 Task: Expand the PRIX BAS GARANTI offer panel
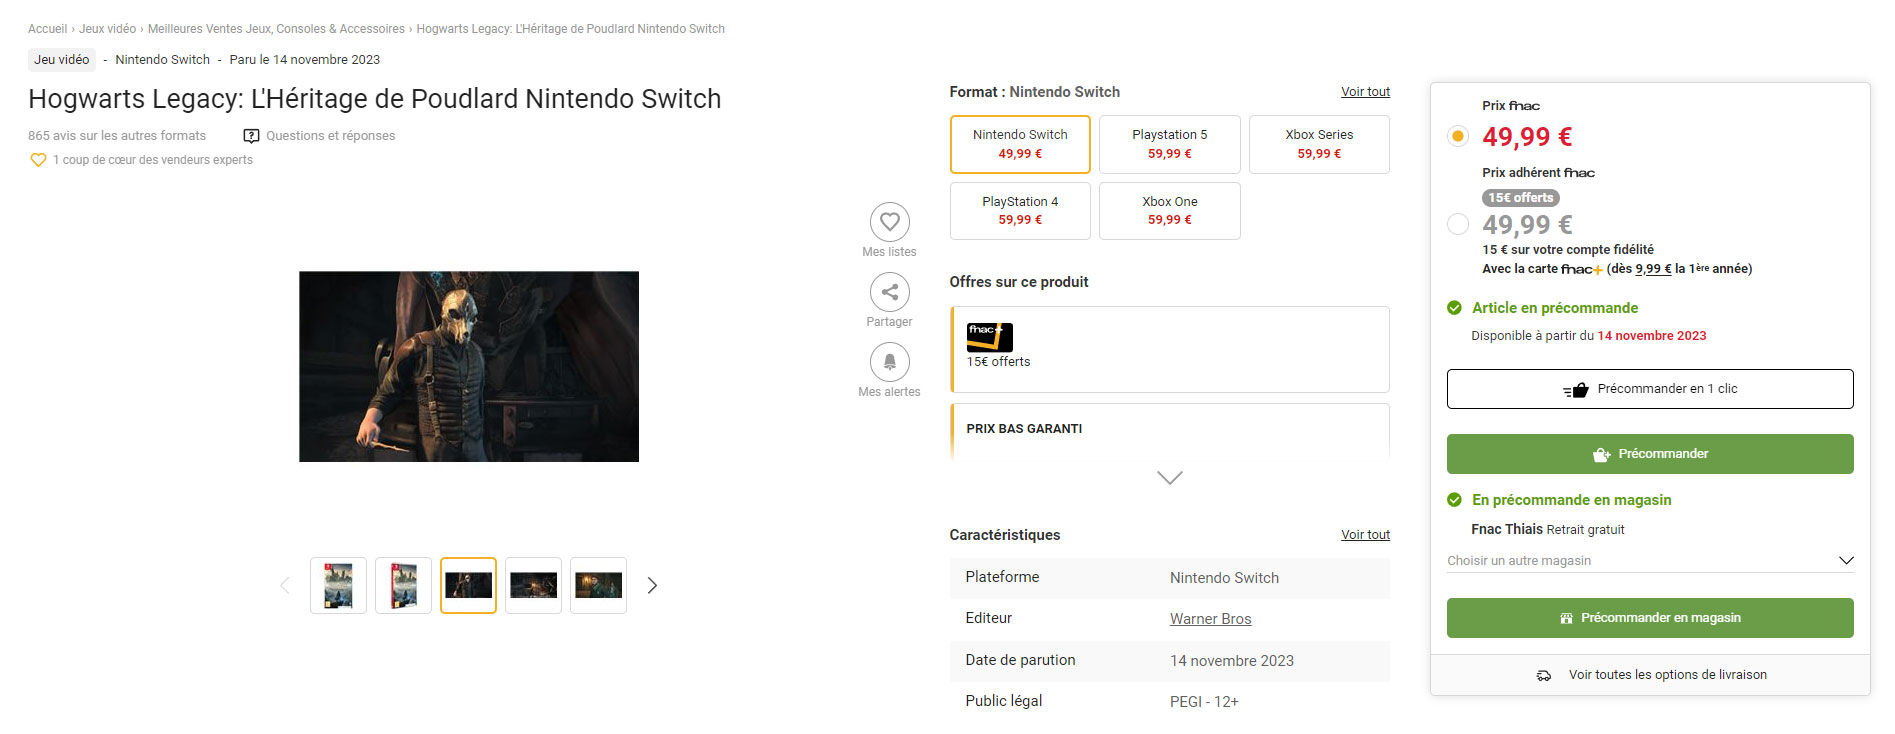click(1169, 429)
